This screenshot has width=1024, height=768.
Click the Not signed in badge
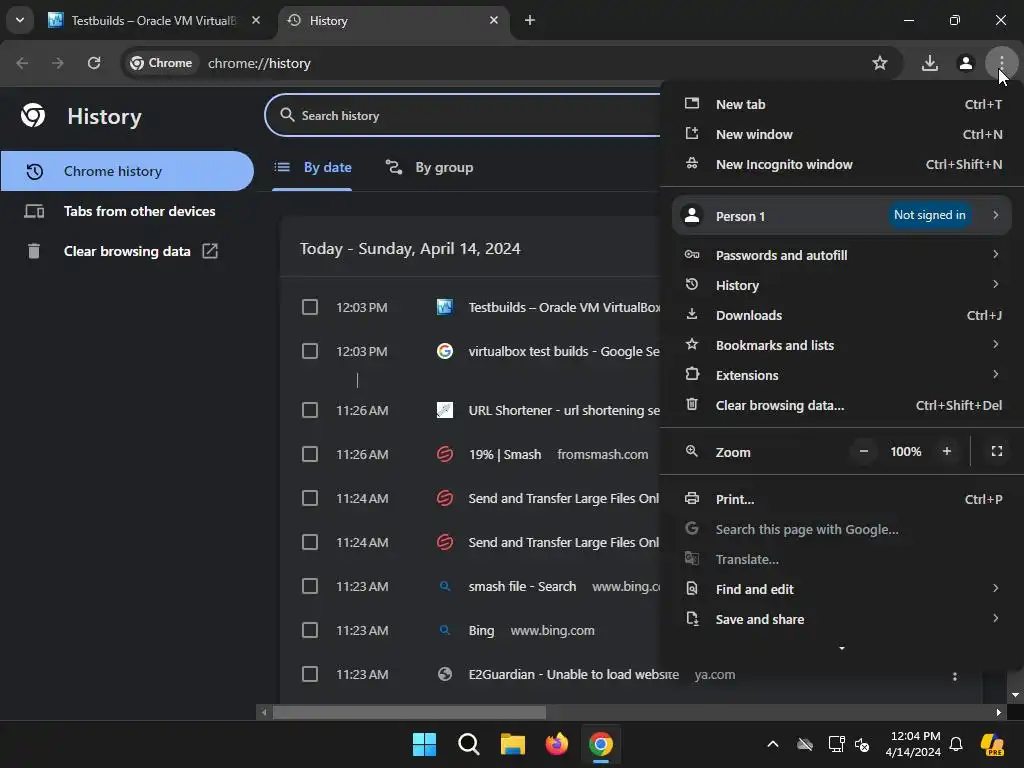[929, 216]
